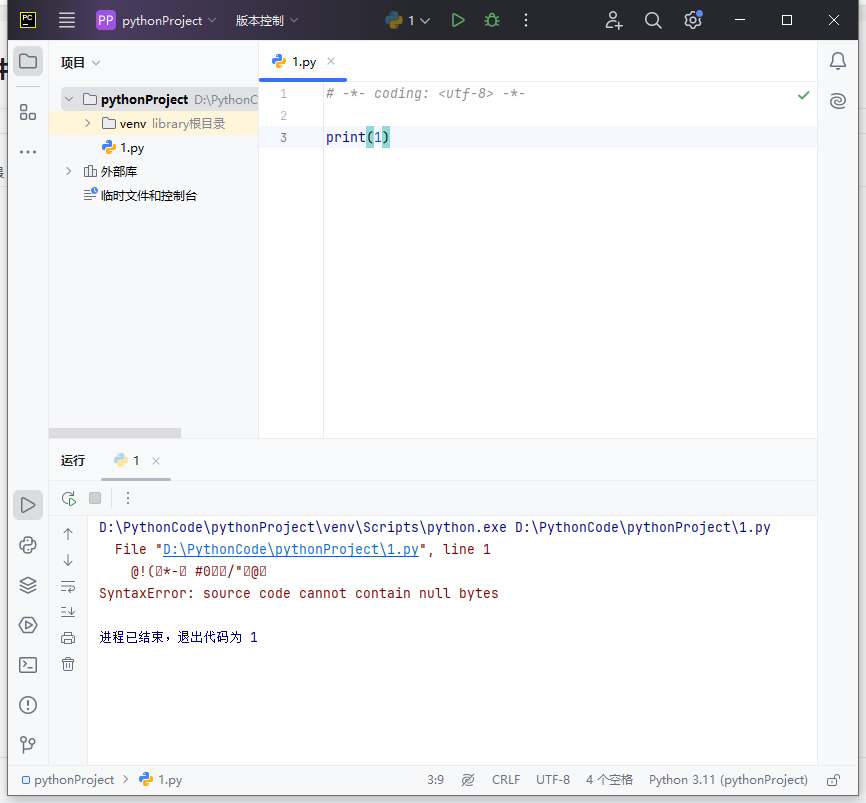The width and height of the screenshot is (866, 803).
Task: Clear all Run console output with trash icon
Action: 68,664
